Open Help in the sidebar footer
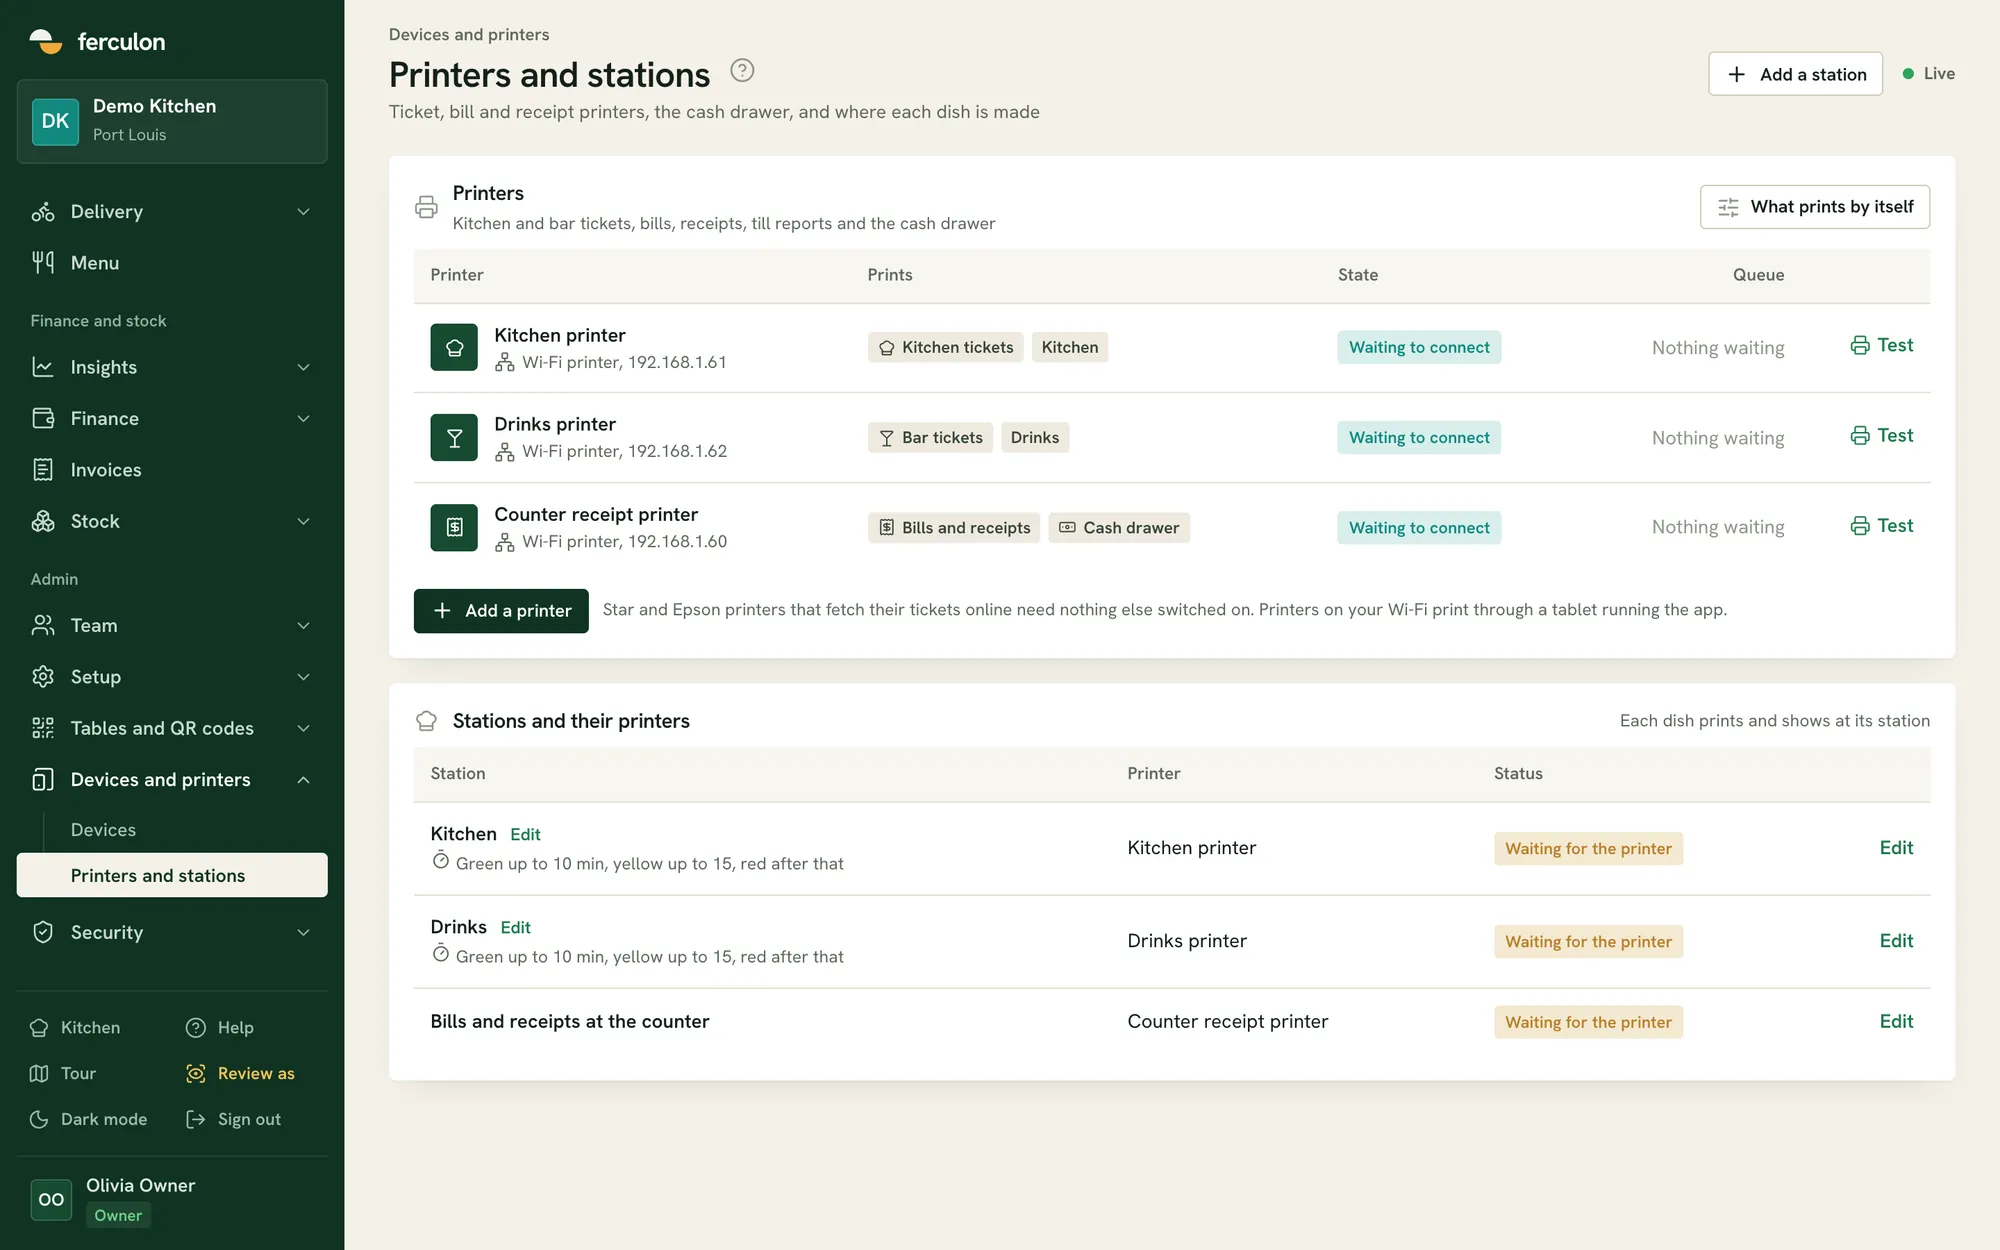The width and height of the screenshot is (2000, 1250). pos(220,1028)
